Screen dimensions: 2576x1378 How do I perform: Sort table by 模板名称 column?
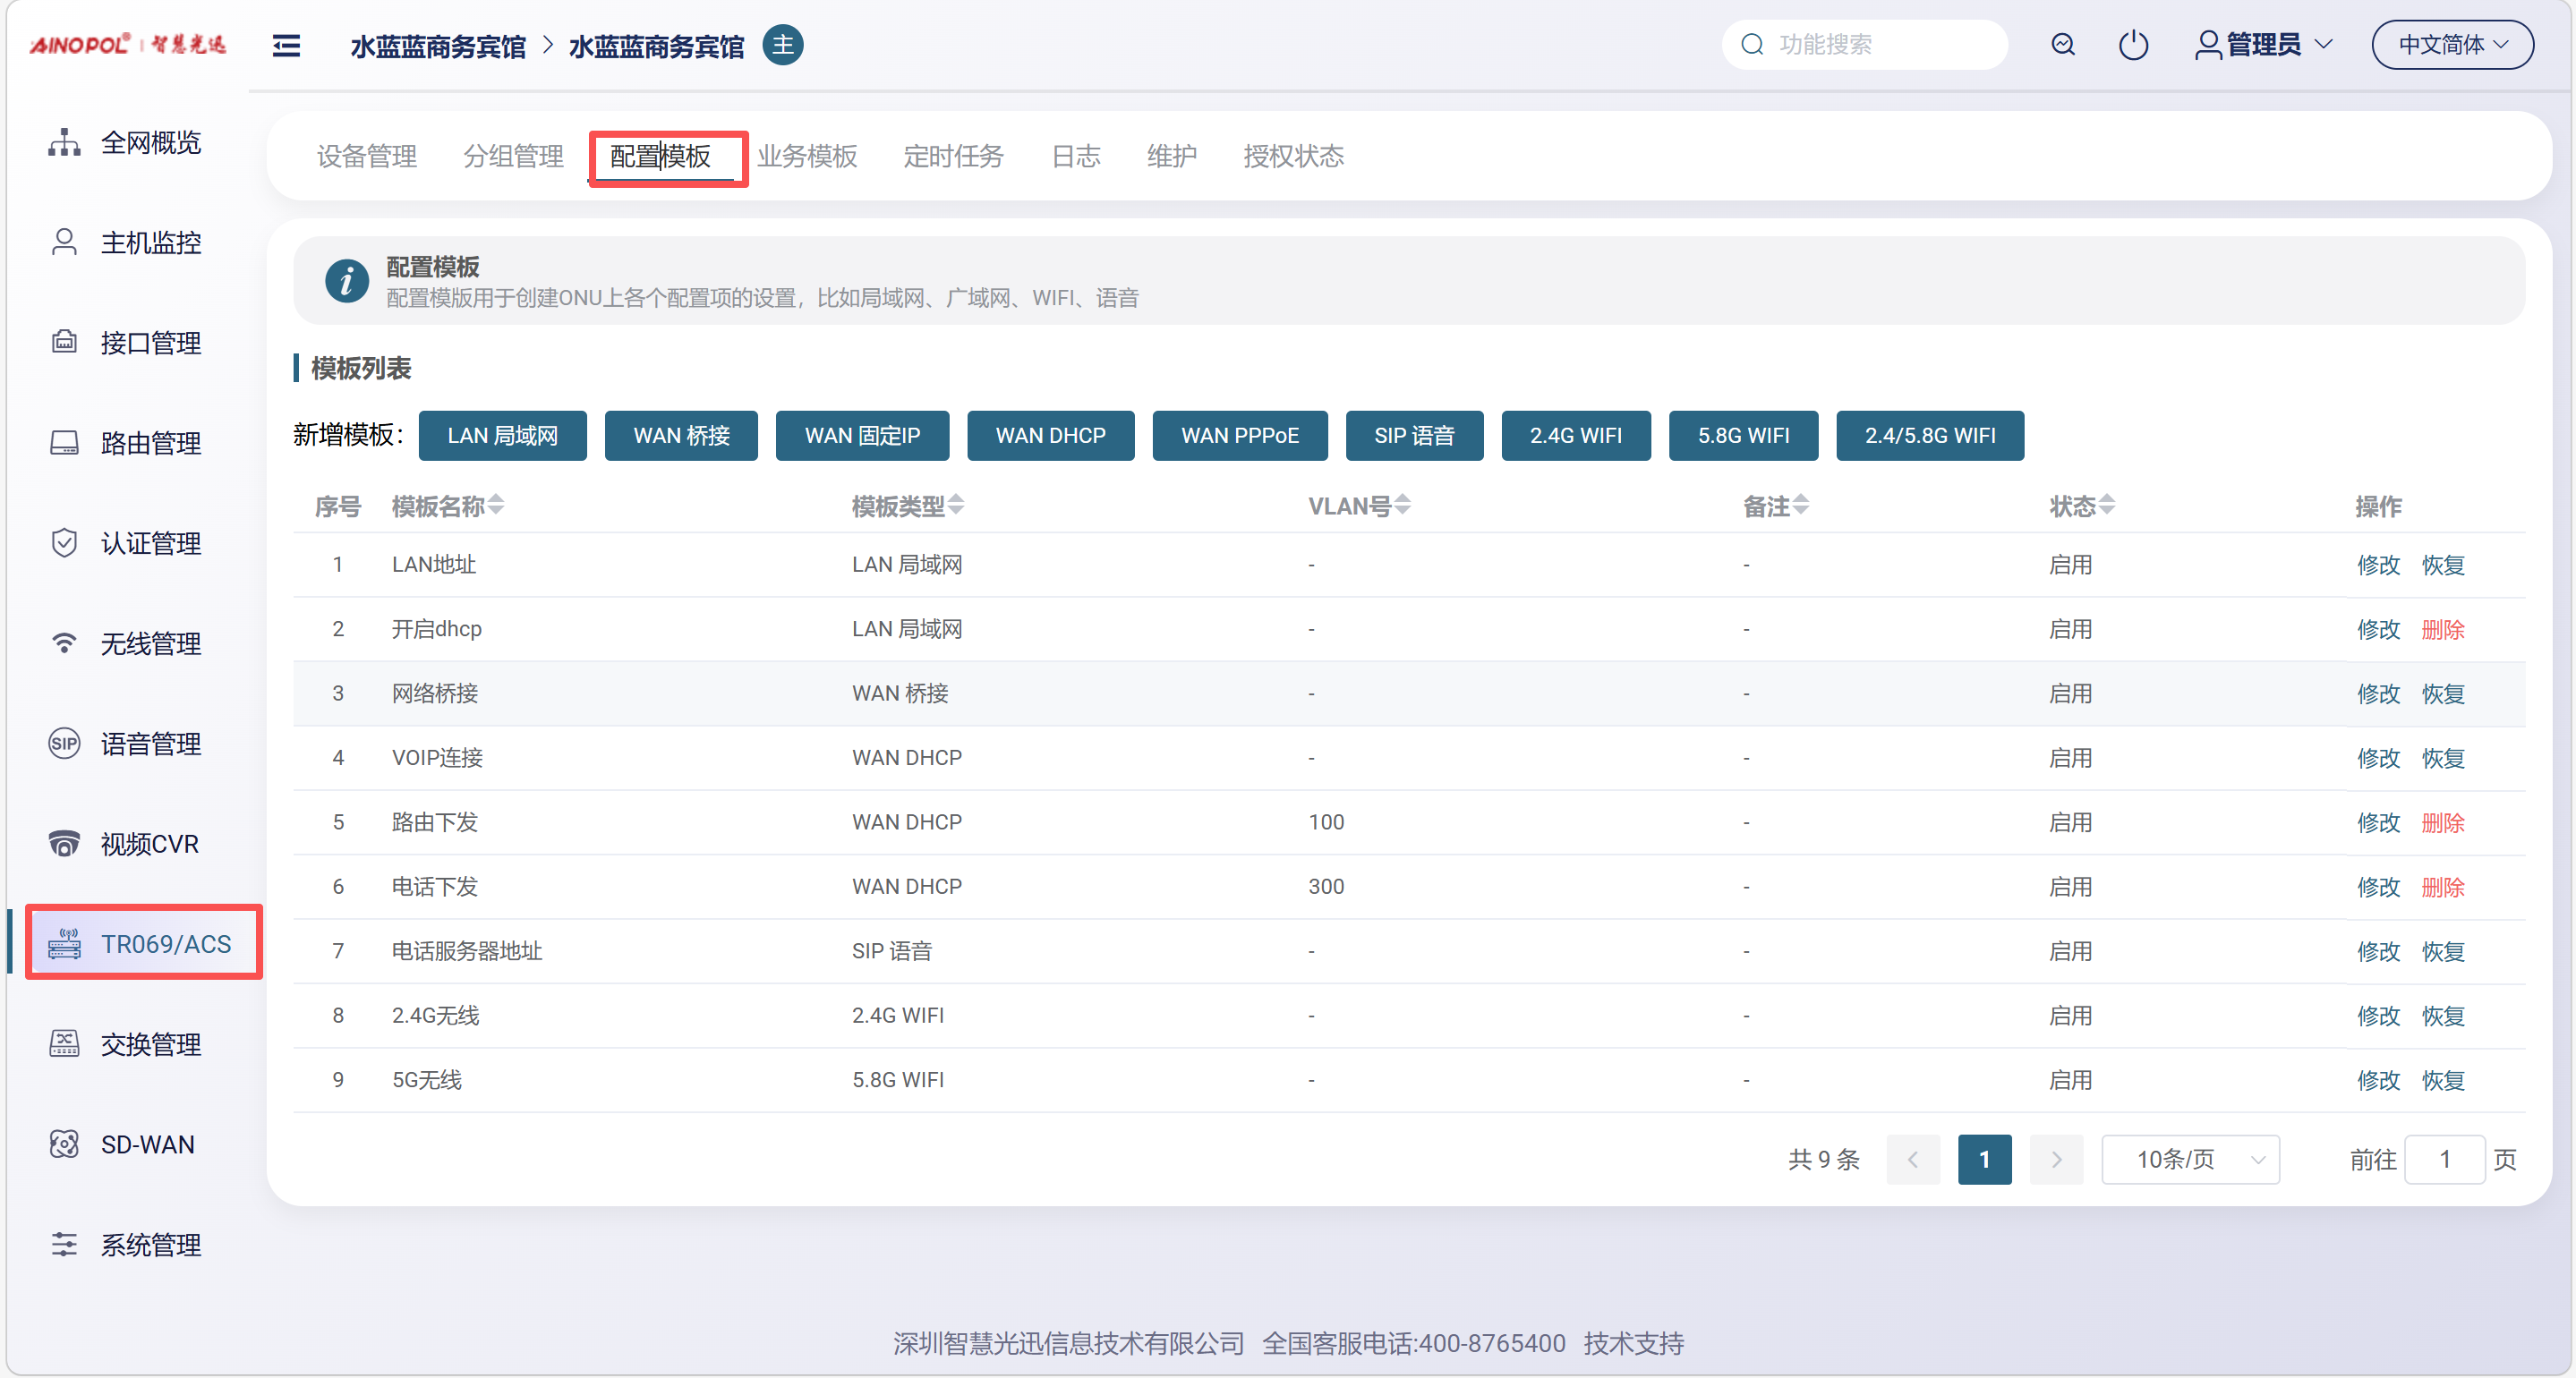coord(496,506)
